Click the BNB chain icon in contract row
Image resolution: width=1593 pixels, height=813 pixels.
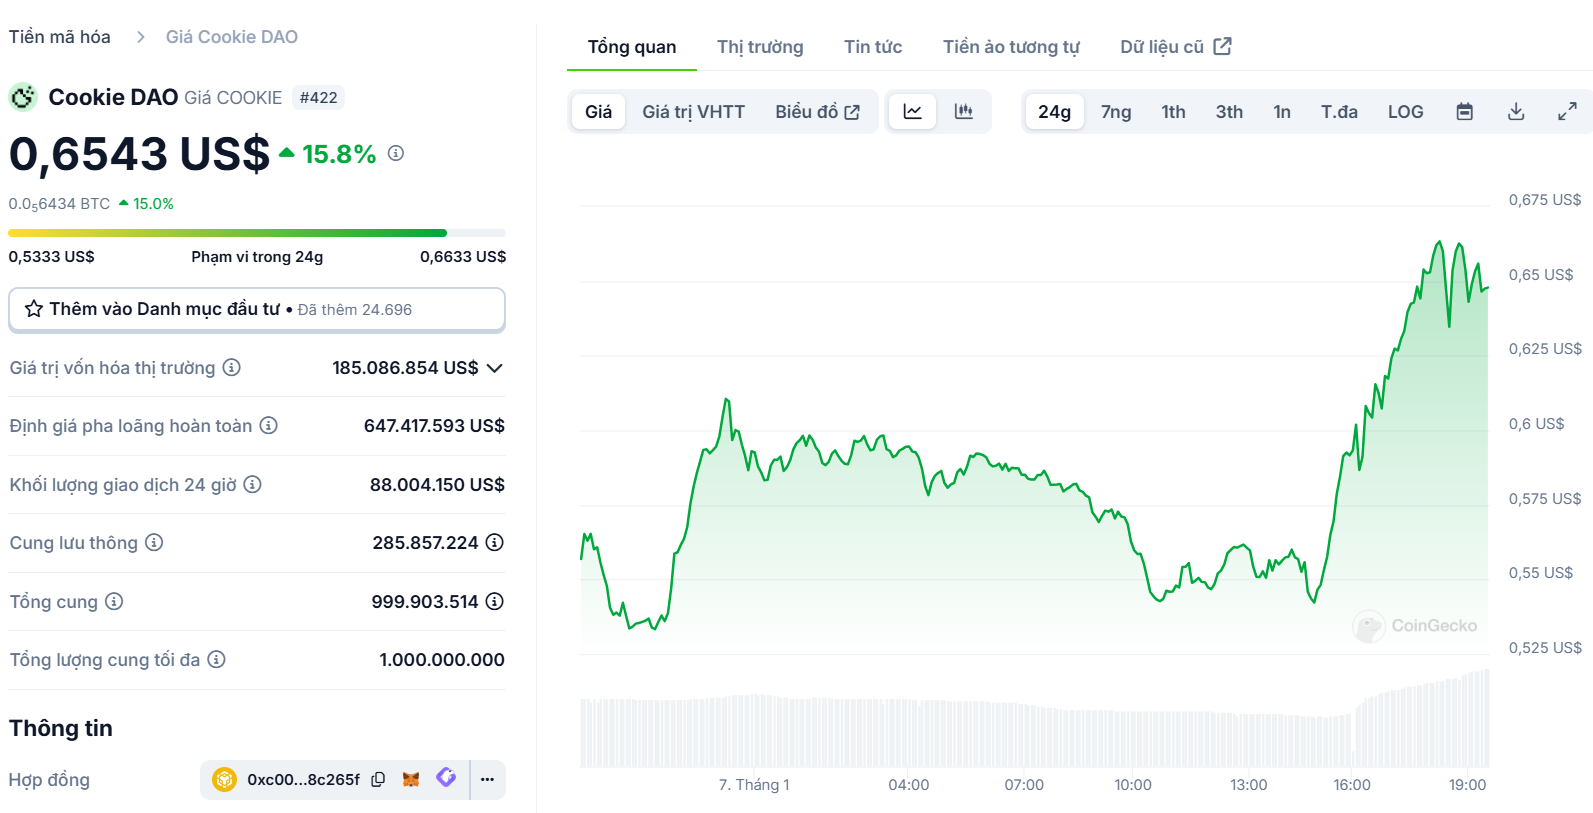(224, 779)
